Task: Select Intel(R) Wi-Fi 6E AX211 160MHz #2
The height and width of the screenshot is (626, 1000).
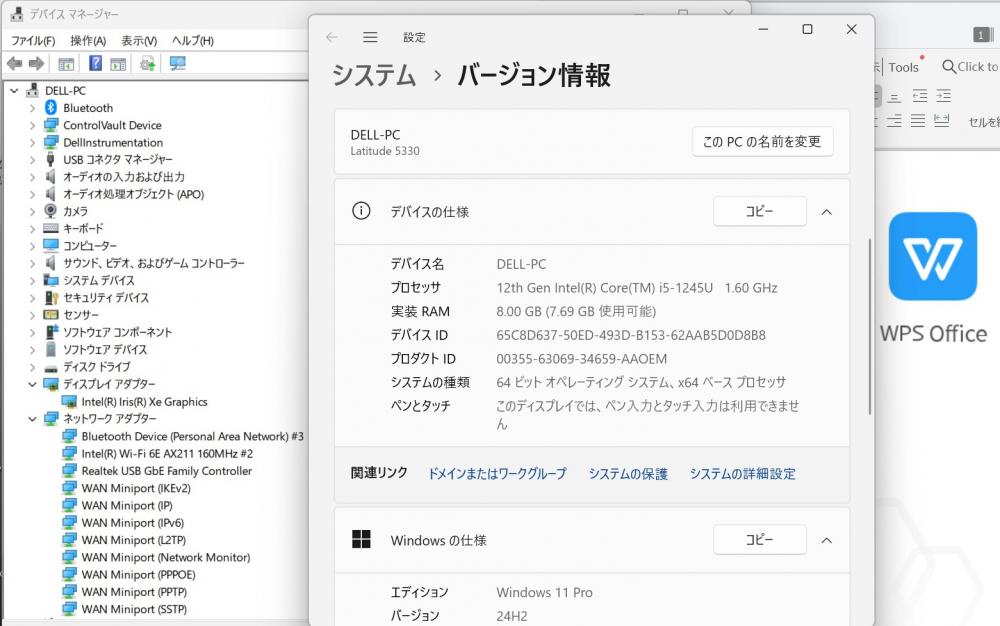Action: point(167,454)
